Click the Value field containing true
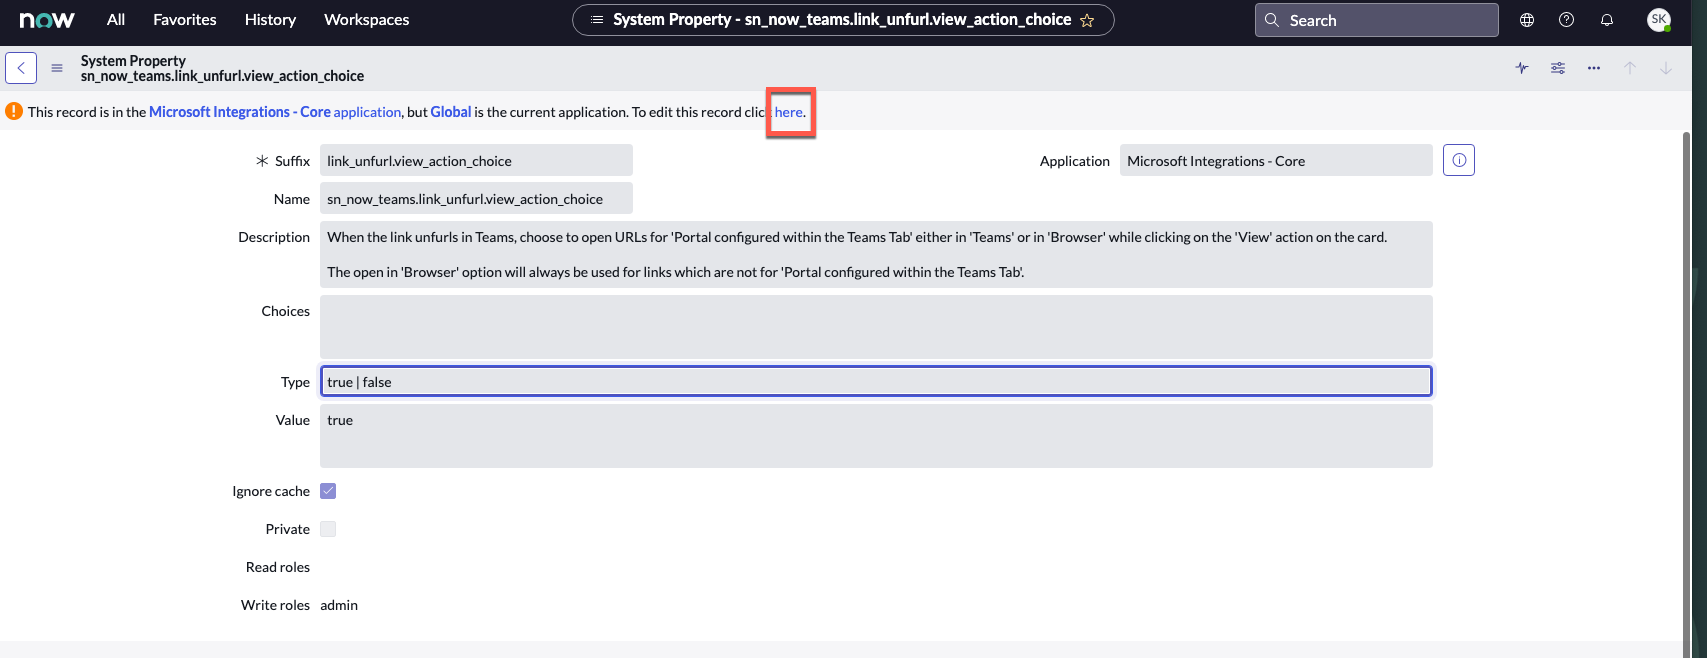The width and height of the screenshot is (1707, 658). click(x=876, y=436)
